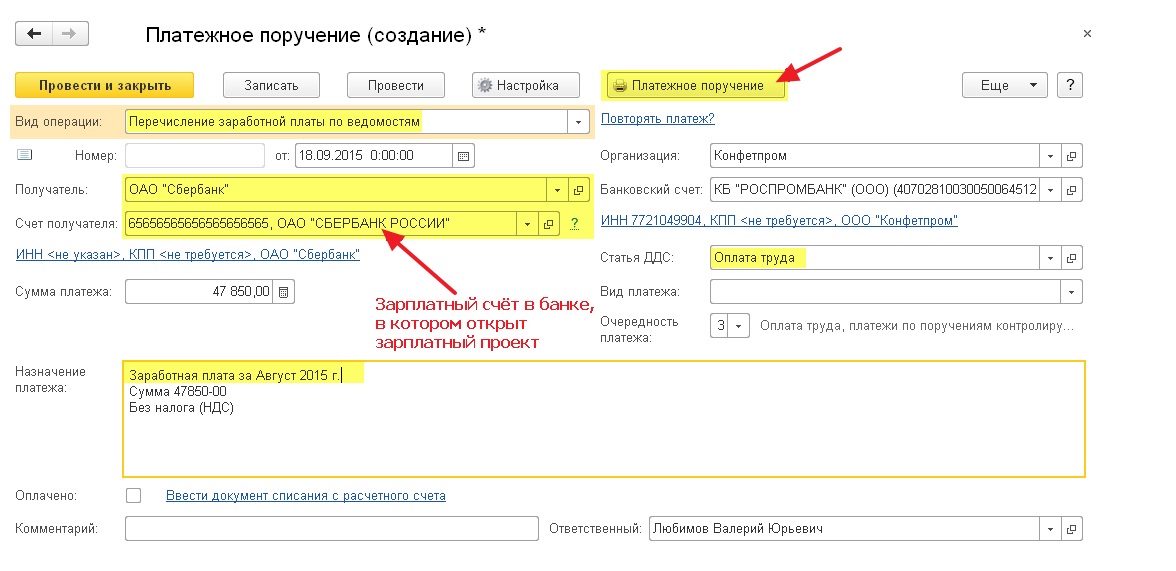Click Провести и закрыть
The image size is (1176, 571).
(x=105, y=85)
